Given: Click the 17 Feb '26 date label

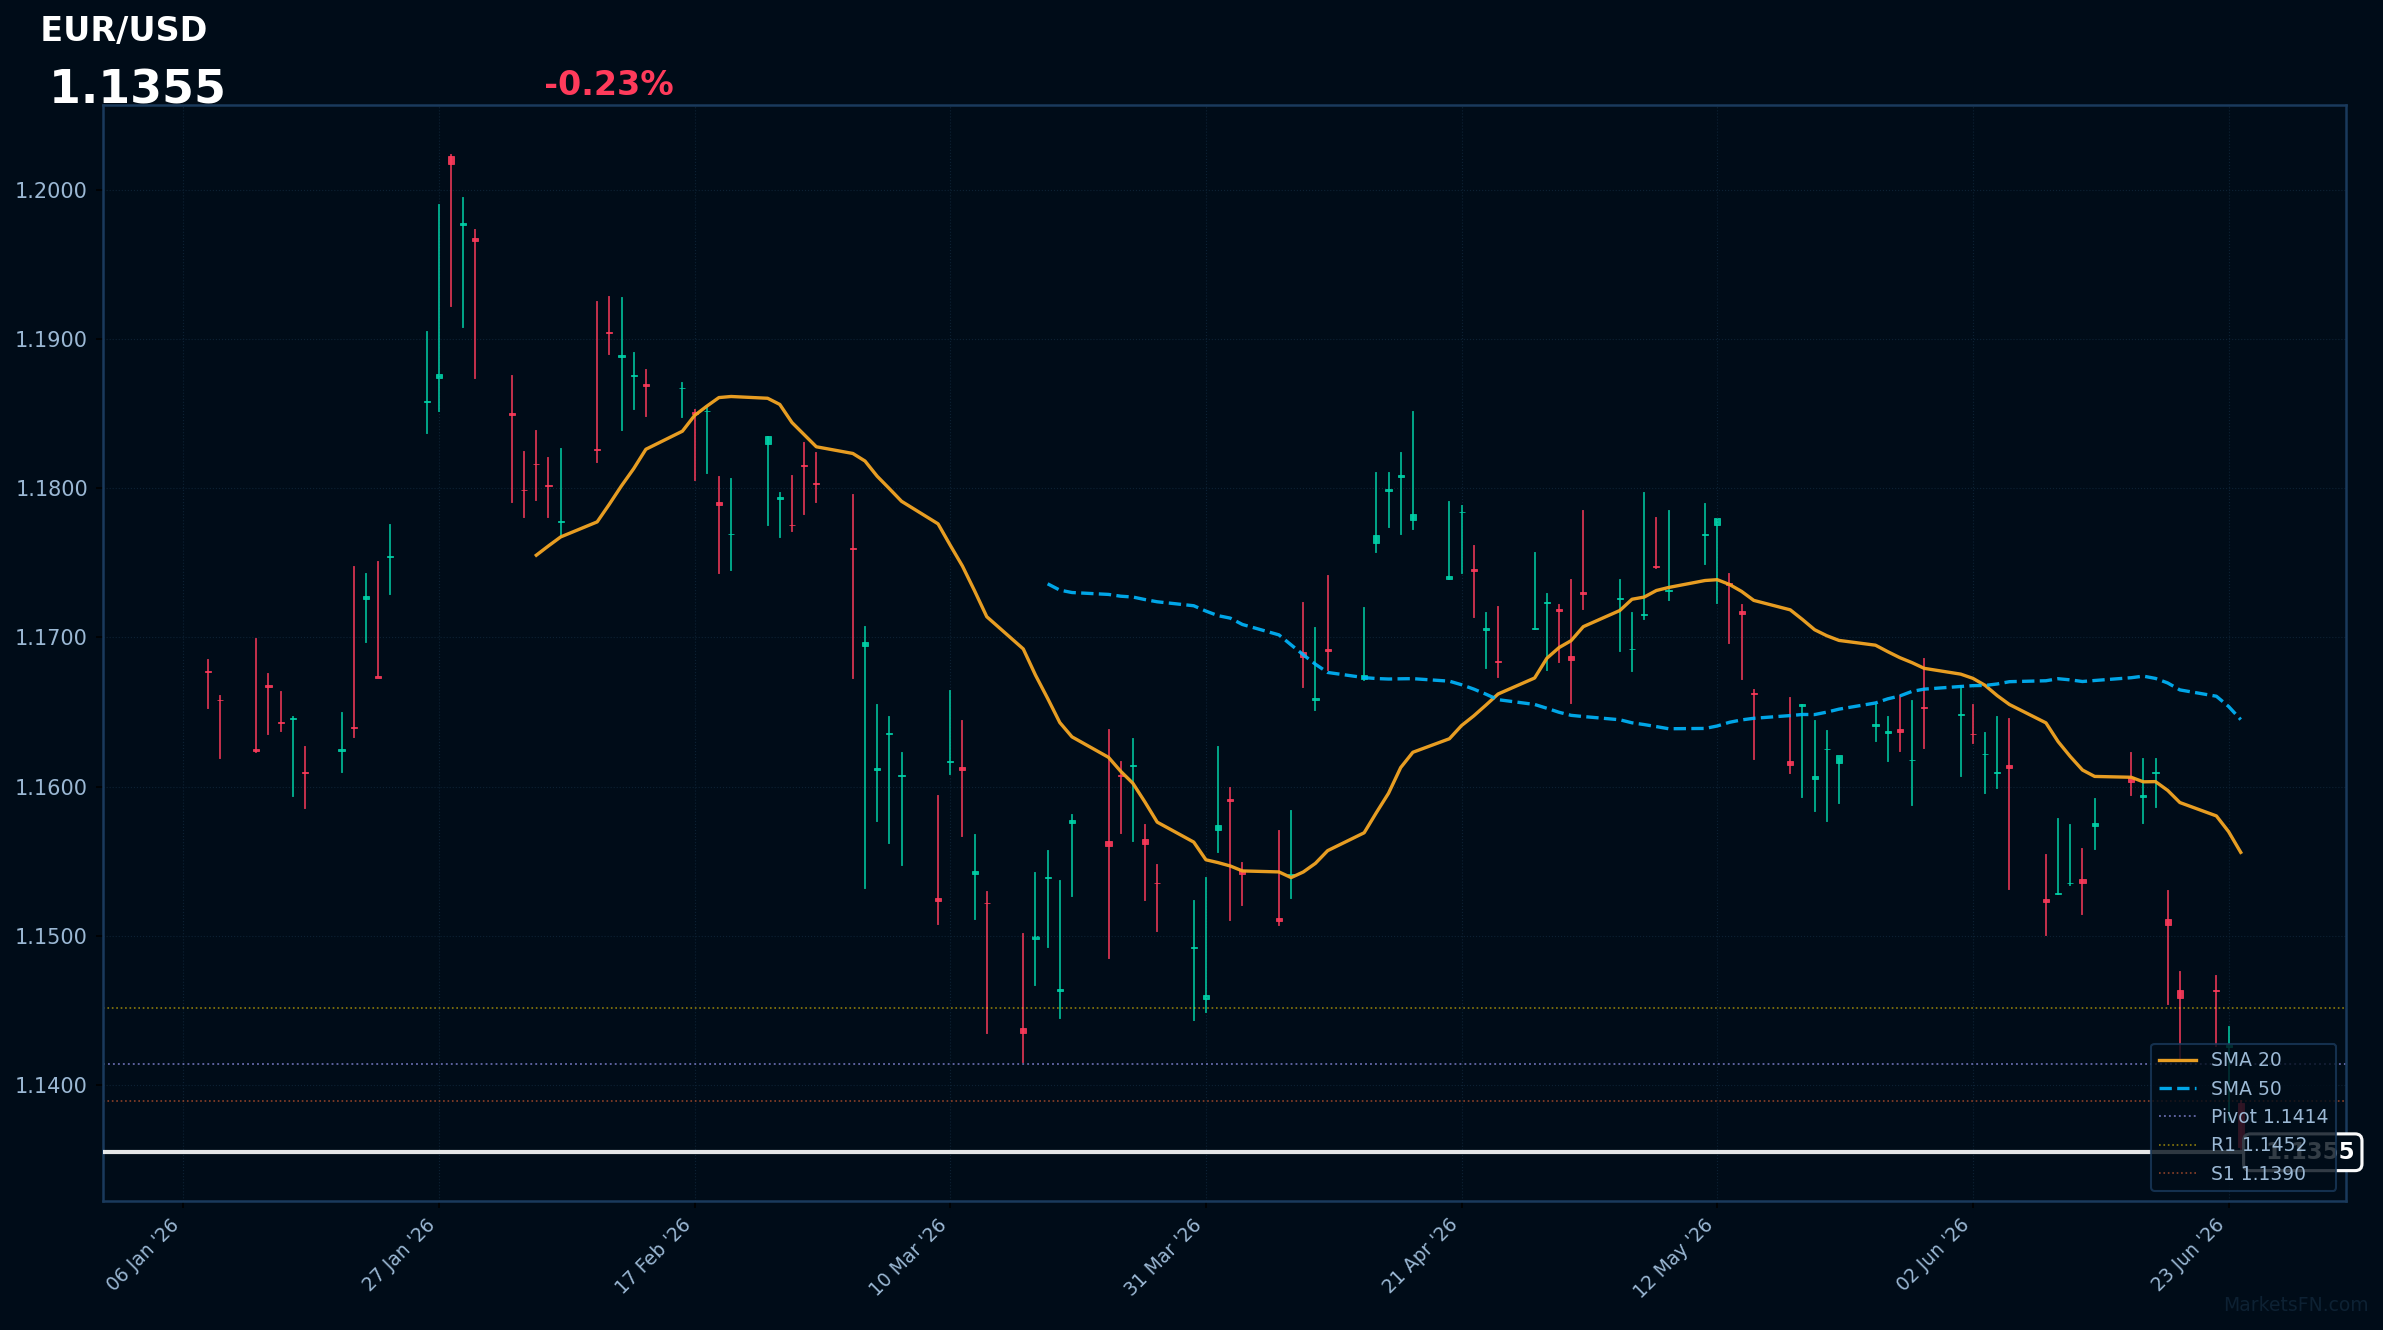Looking at the screenshot, I should pyautogui.click(x=652, y=1256).
